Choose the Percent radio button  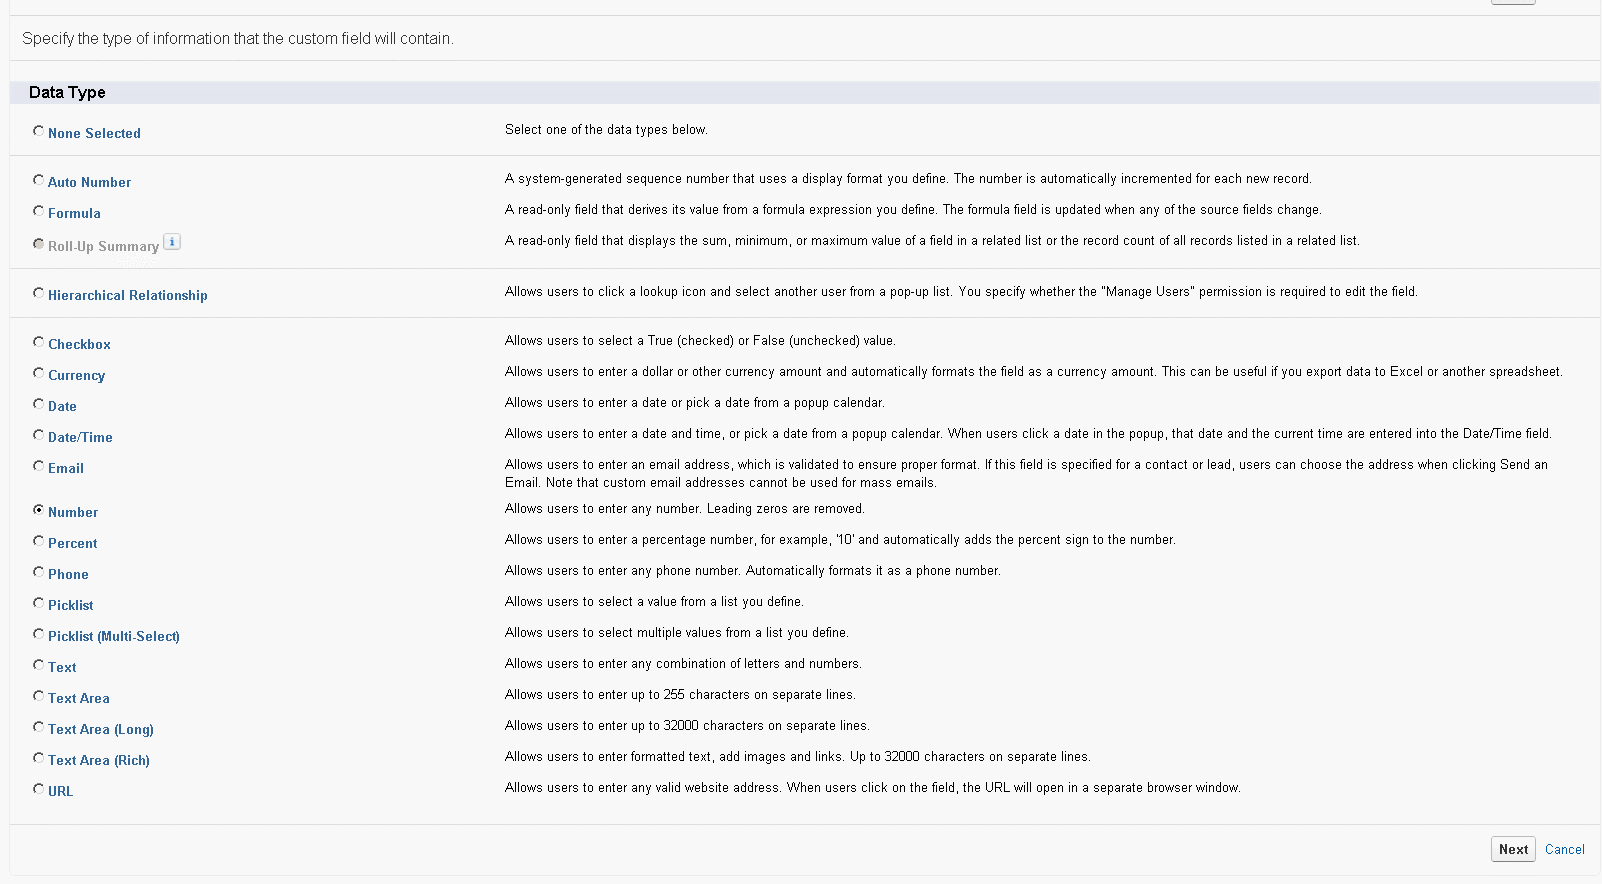[x=38, y=541]
